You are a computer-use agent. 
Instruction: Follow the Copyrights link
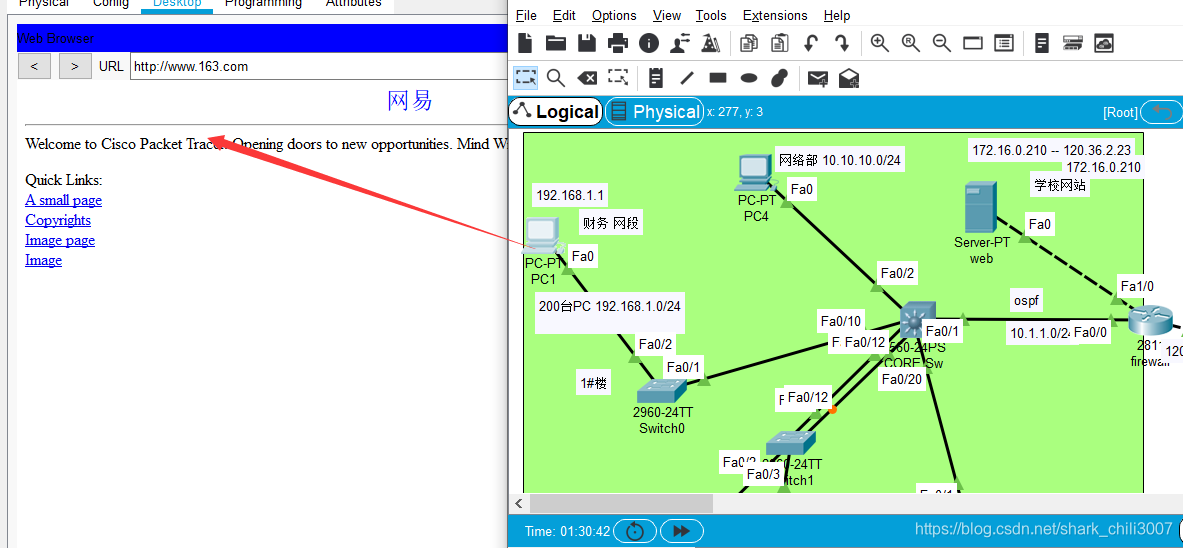pyautogui.click(x=58, y=220)
